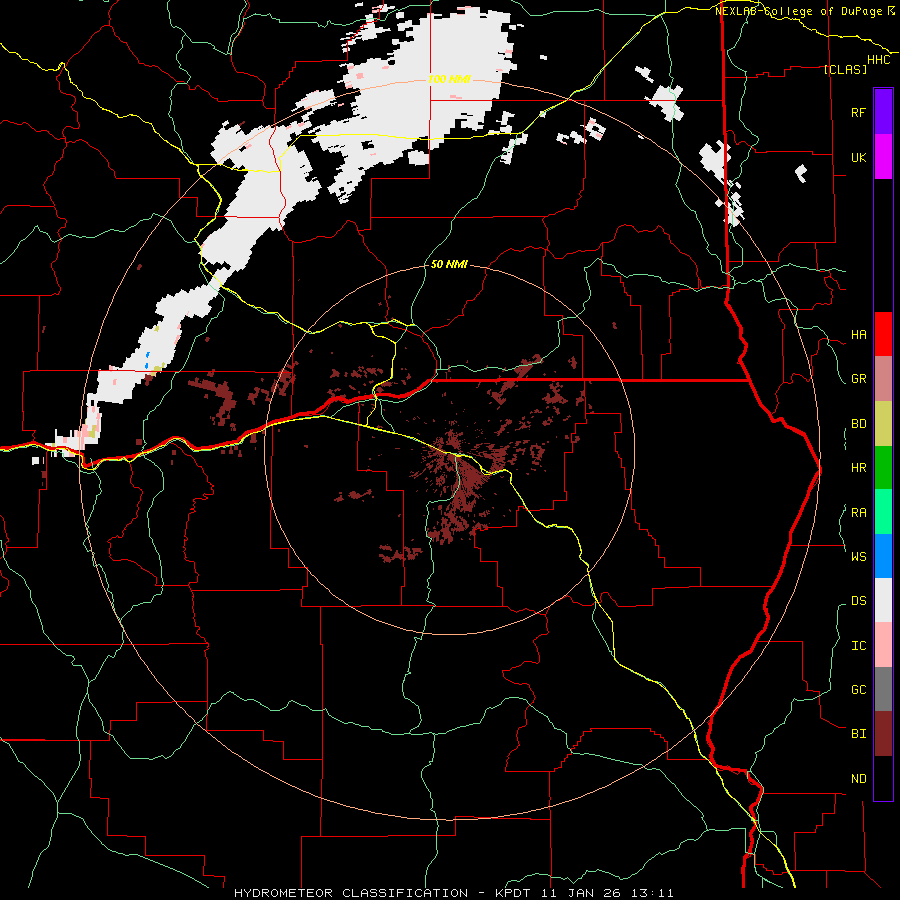The image size is (900, 900).
Task: Click the HA red legend swatch
Action: 883,334
